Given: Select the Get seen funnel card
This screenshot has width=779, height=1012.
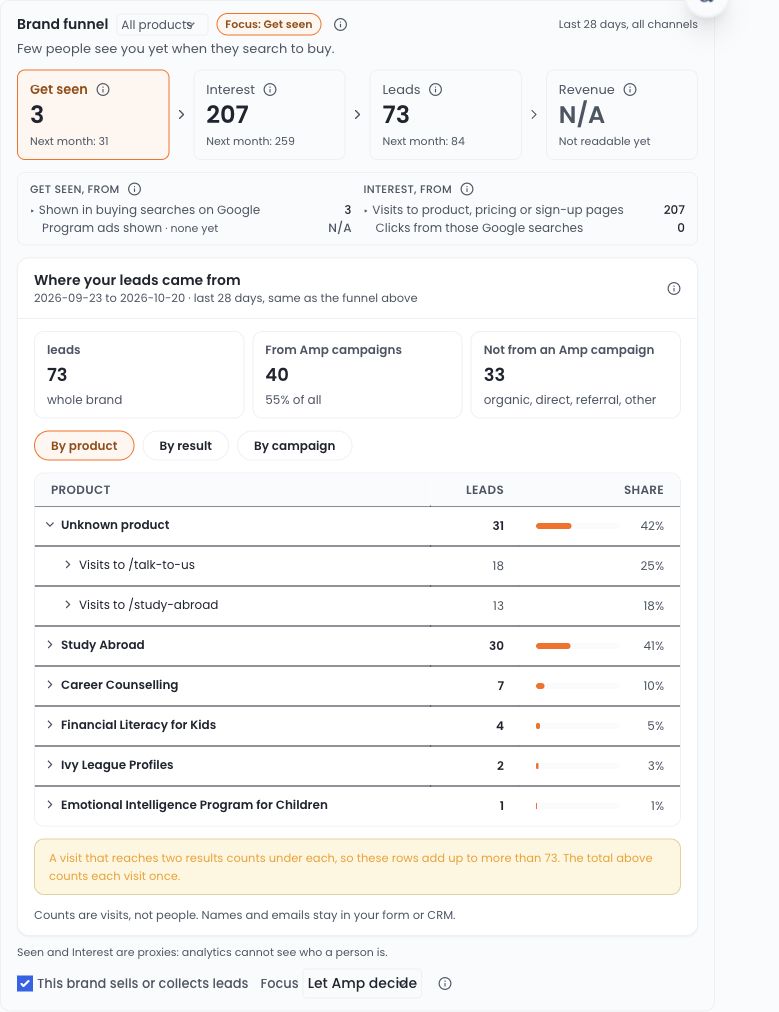Looking at the screenshot, I should point(93,115).
